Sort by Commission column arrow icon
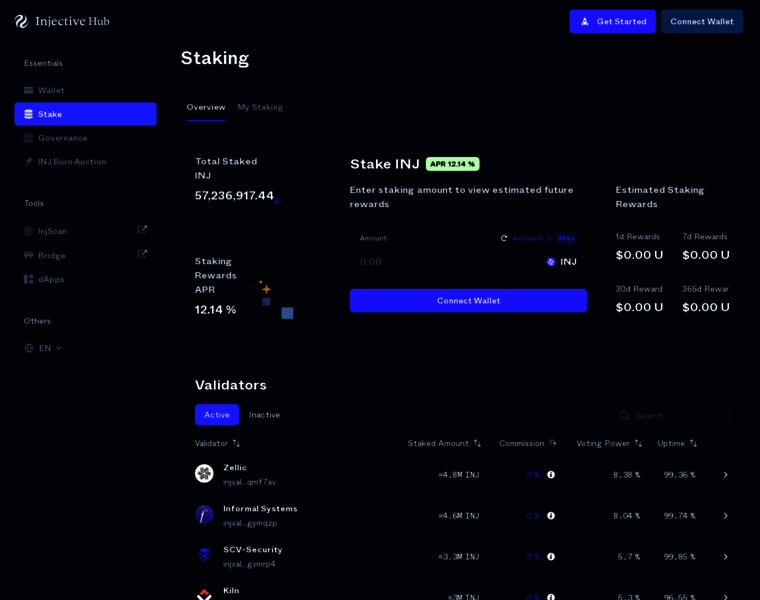This screenshot has height=600, width=760. (553, 443)
